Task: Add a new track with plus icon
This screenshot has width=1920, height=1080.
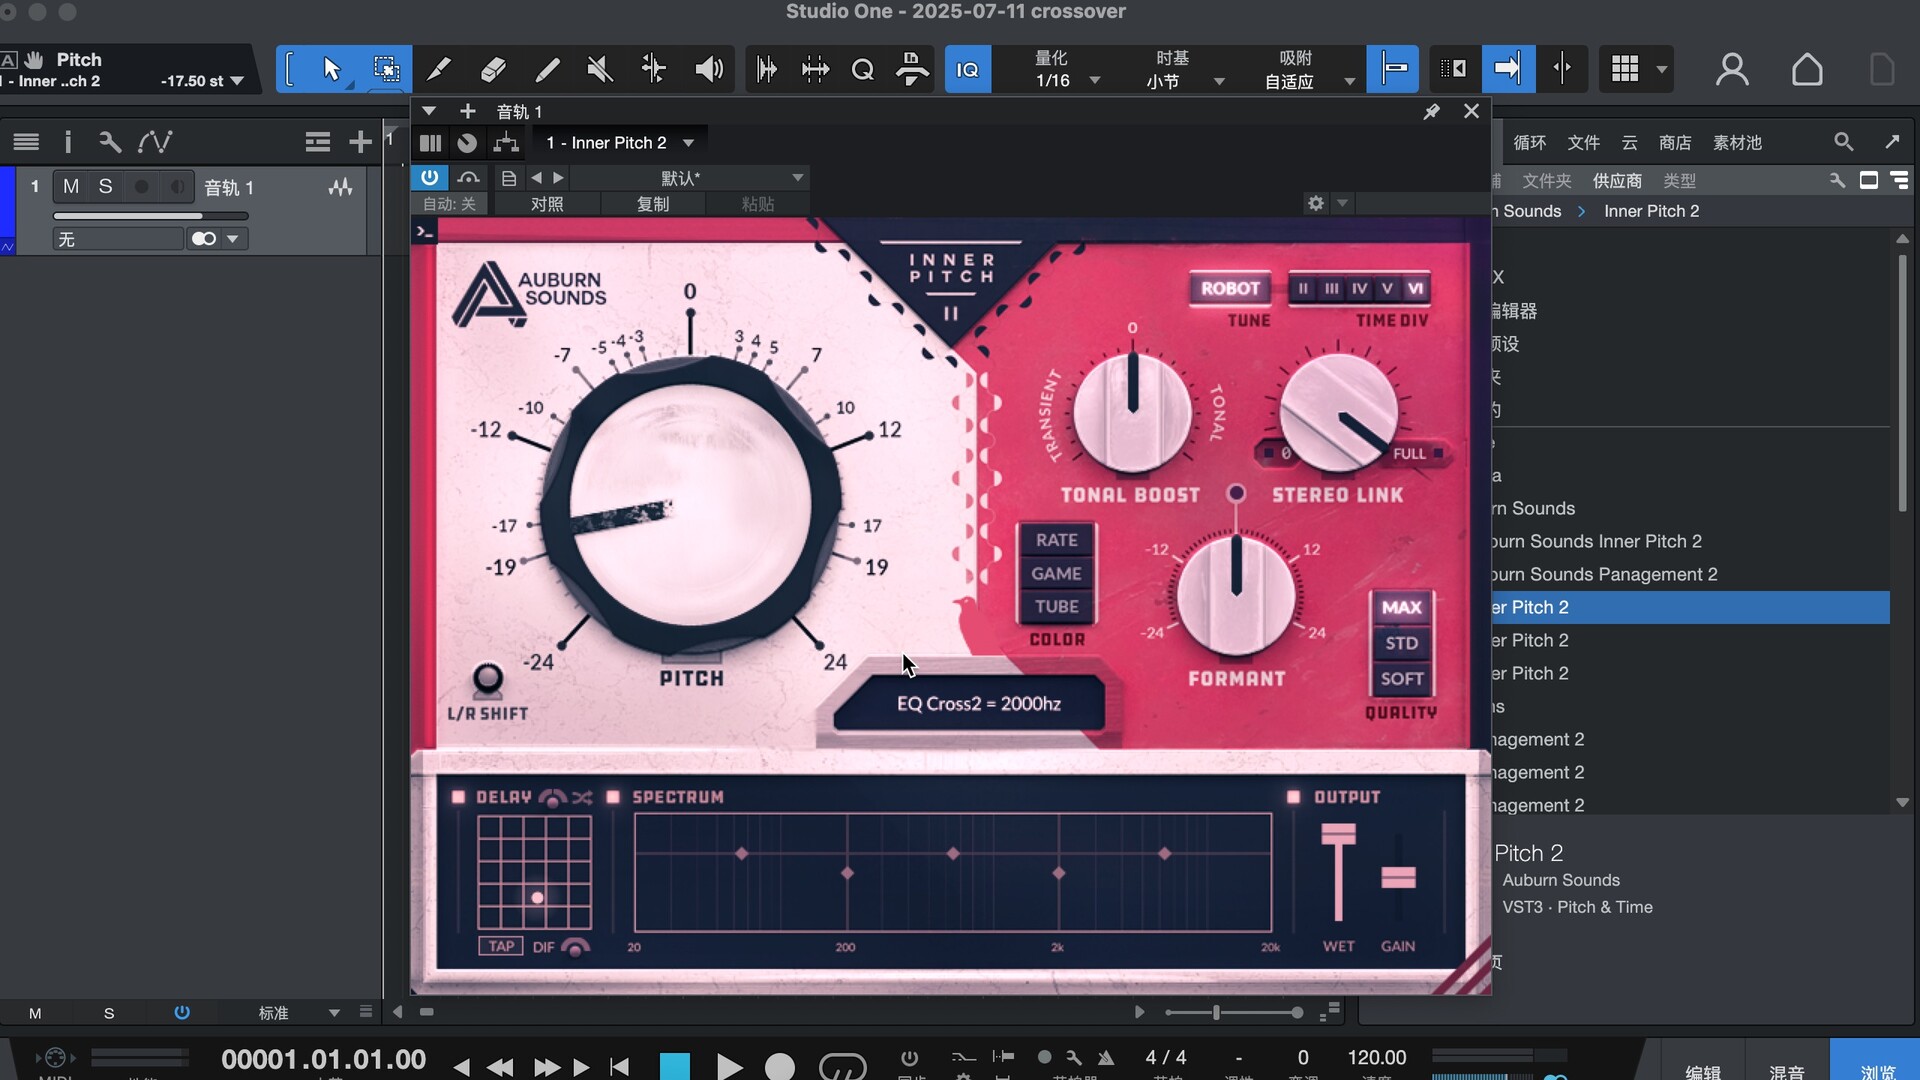Action: coord(360,142)
